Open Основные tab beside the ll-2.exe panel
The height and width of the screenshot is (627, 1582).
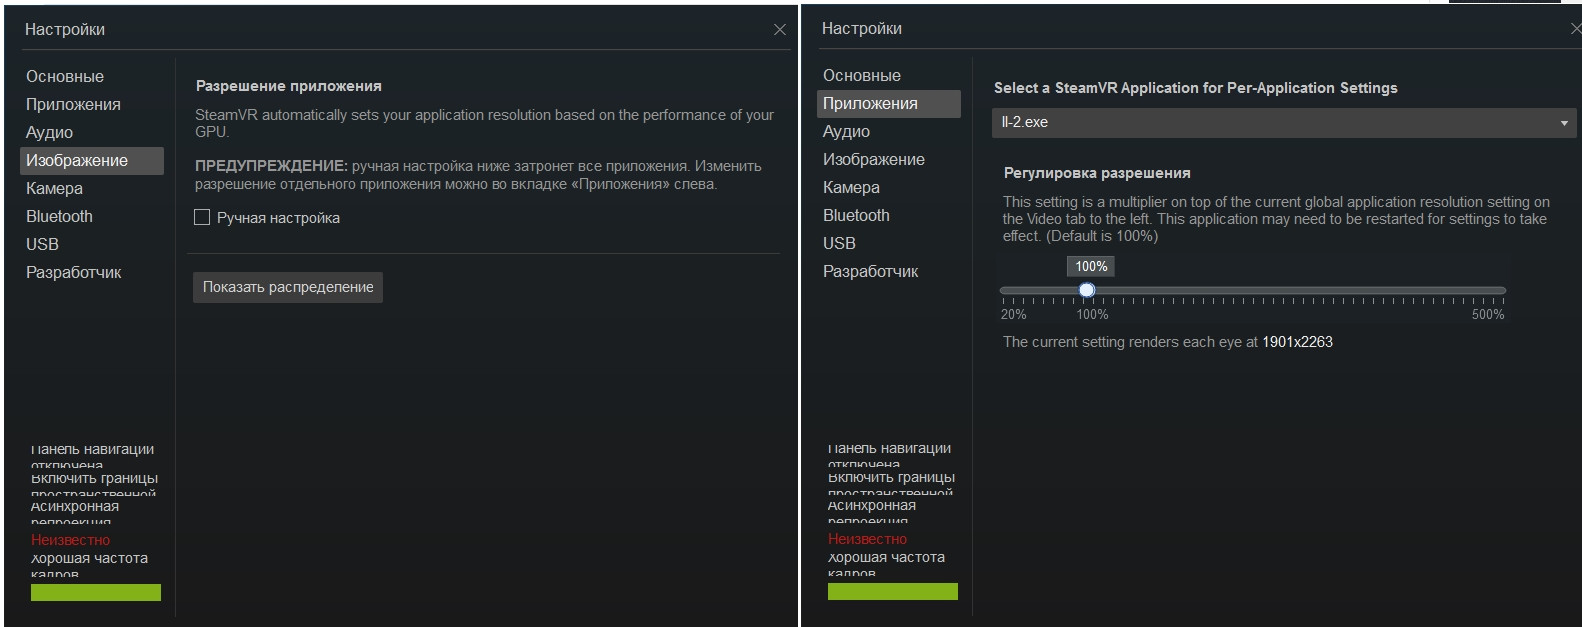point(862,76)
